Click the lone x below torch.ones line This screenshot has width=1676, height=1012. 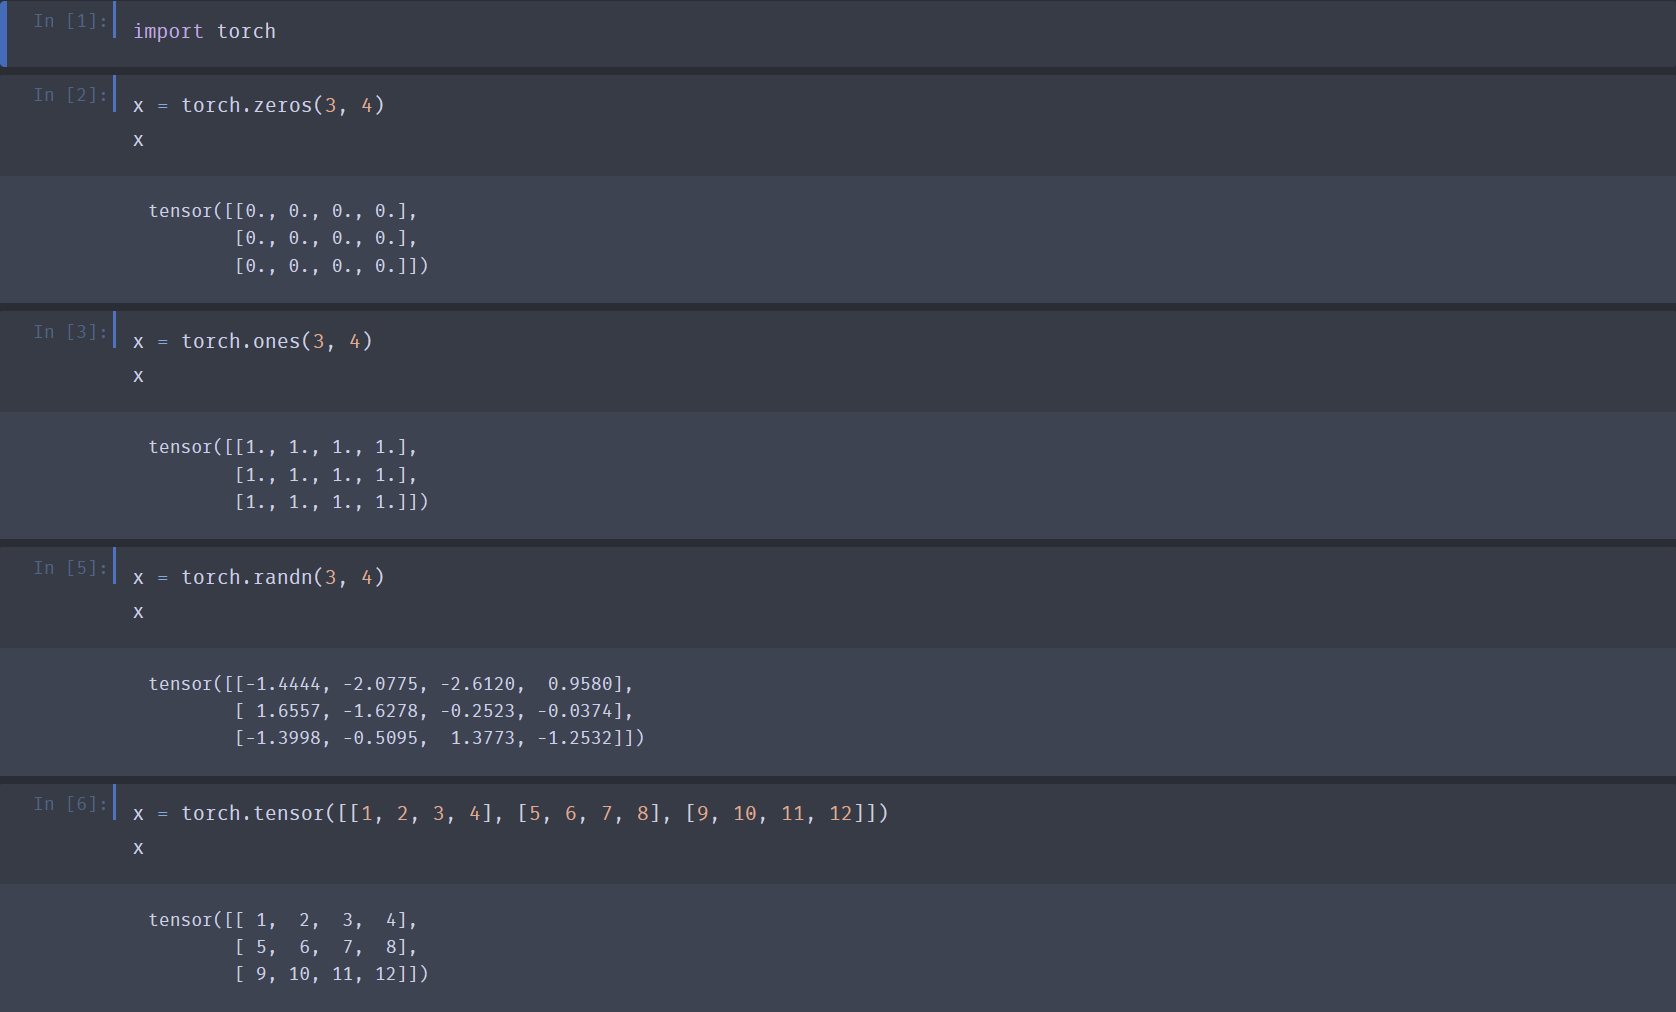pos(138,376)
